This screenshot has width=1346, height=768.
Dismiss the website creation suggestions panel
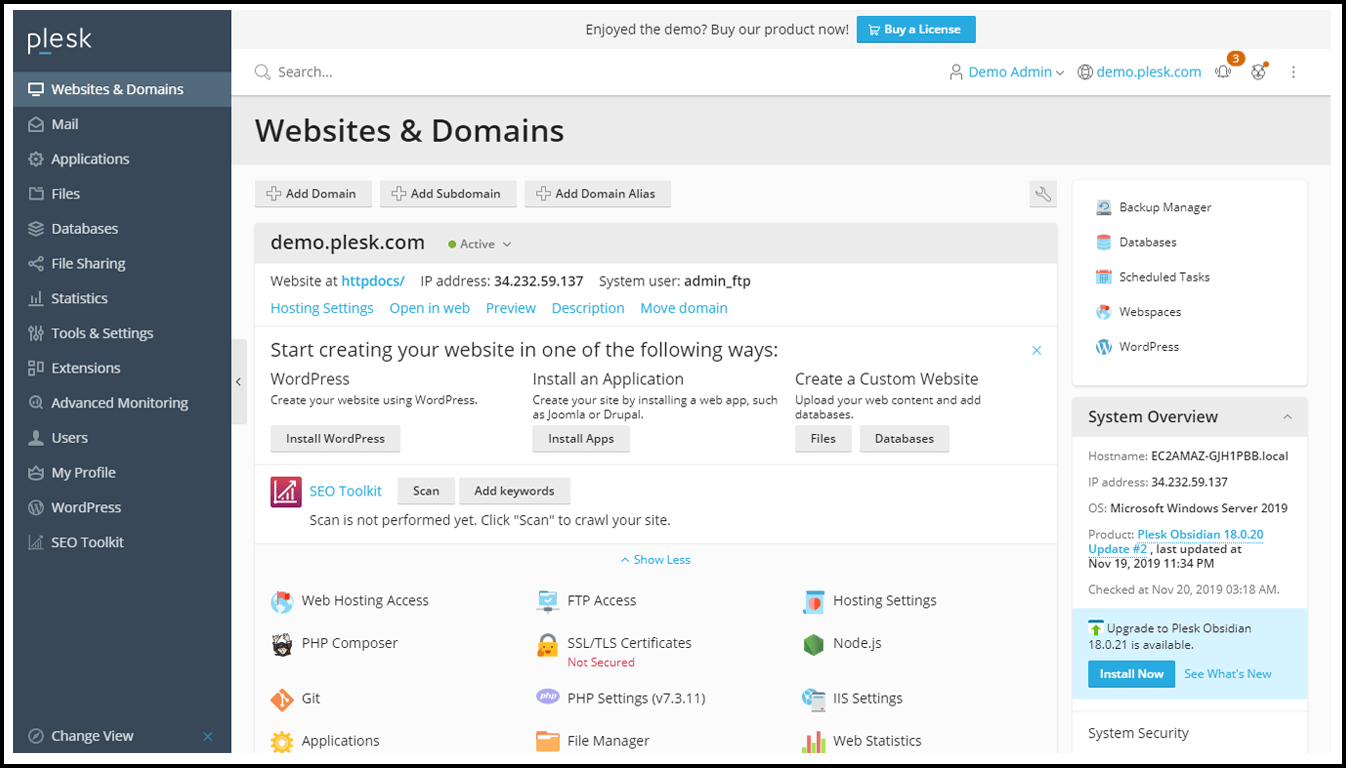pyautogui.click(x=1037, y=351)
